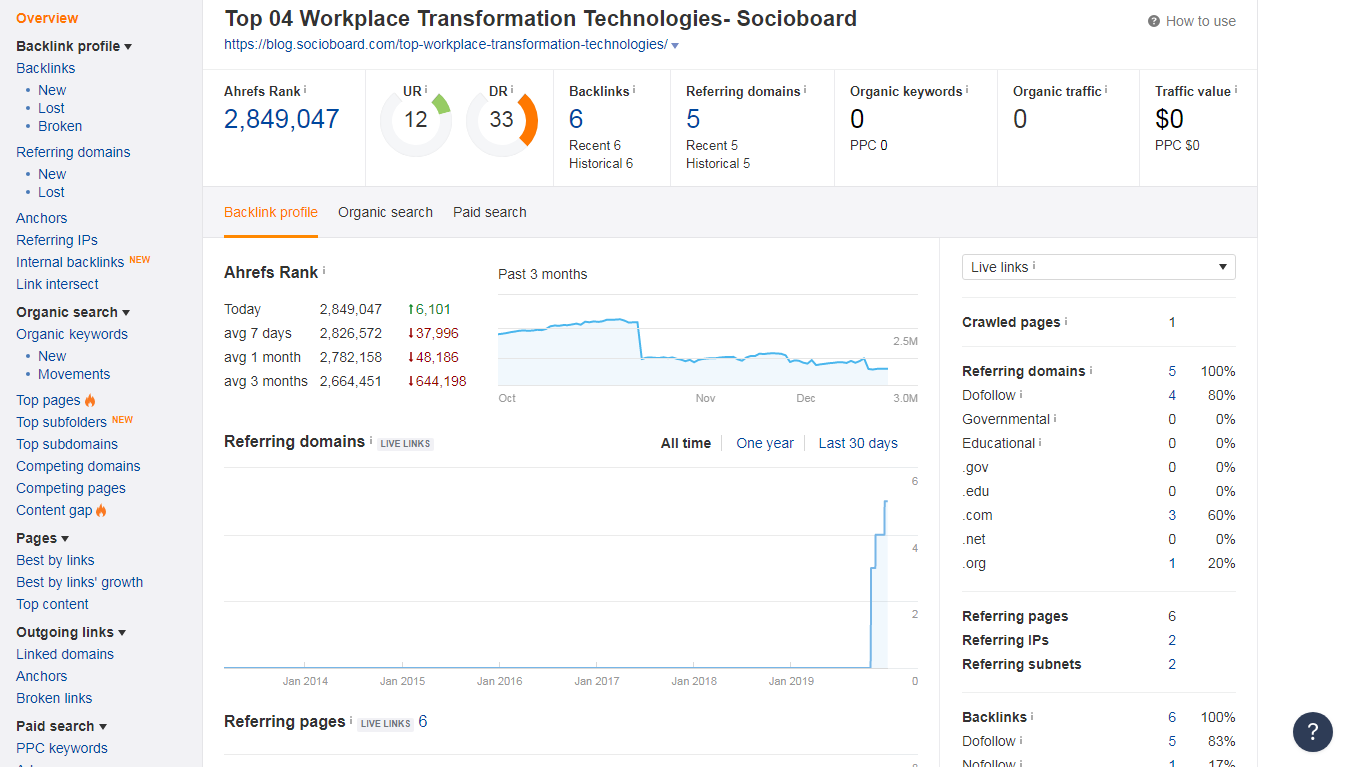Show referring domains for Last 30 days
The image size is (1349, 767).
click(858, 443)
